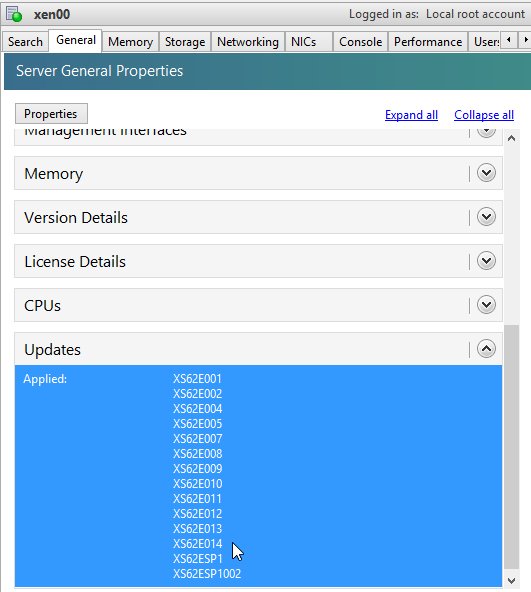
Task: Click the tab strip left arrow
Action: [509, 40]
